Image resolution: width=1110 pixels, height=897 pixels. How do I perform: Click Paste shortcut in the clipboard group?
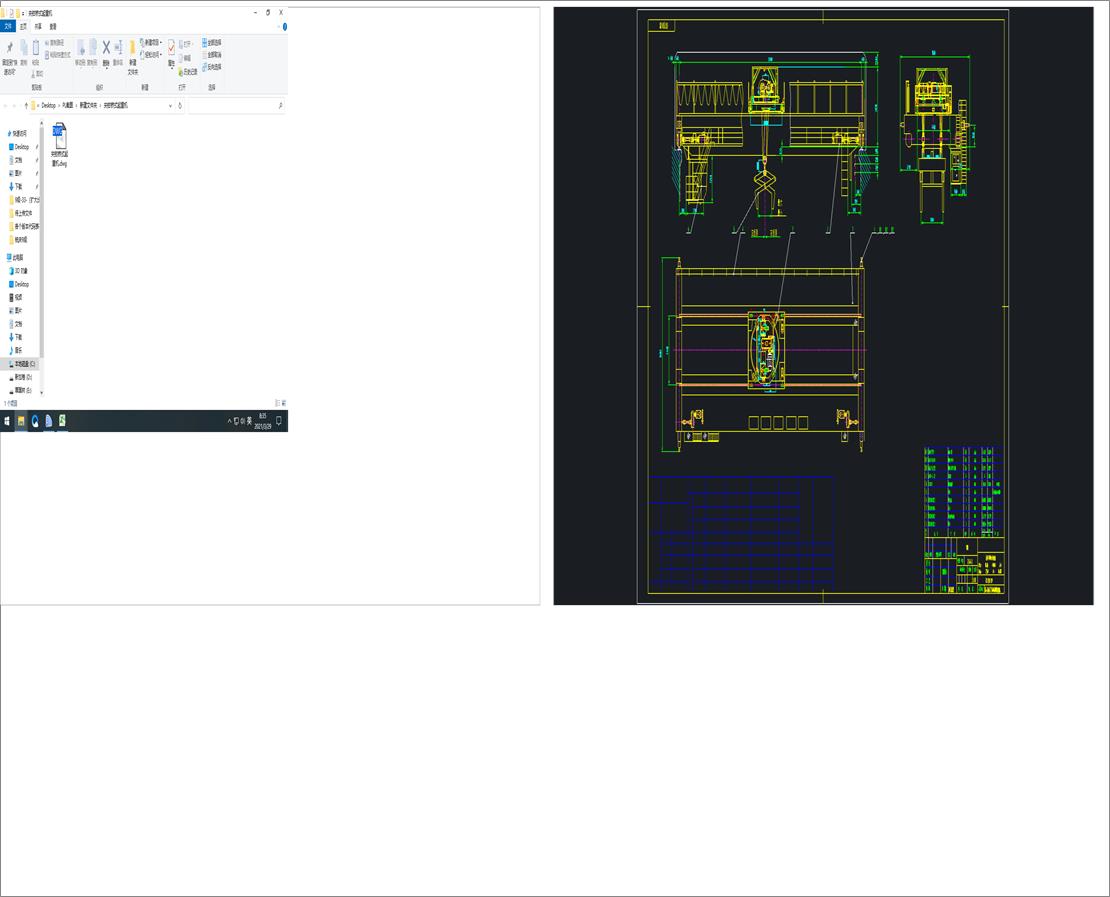pyautogui.click(x=57, y=55)
